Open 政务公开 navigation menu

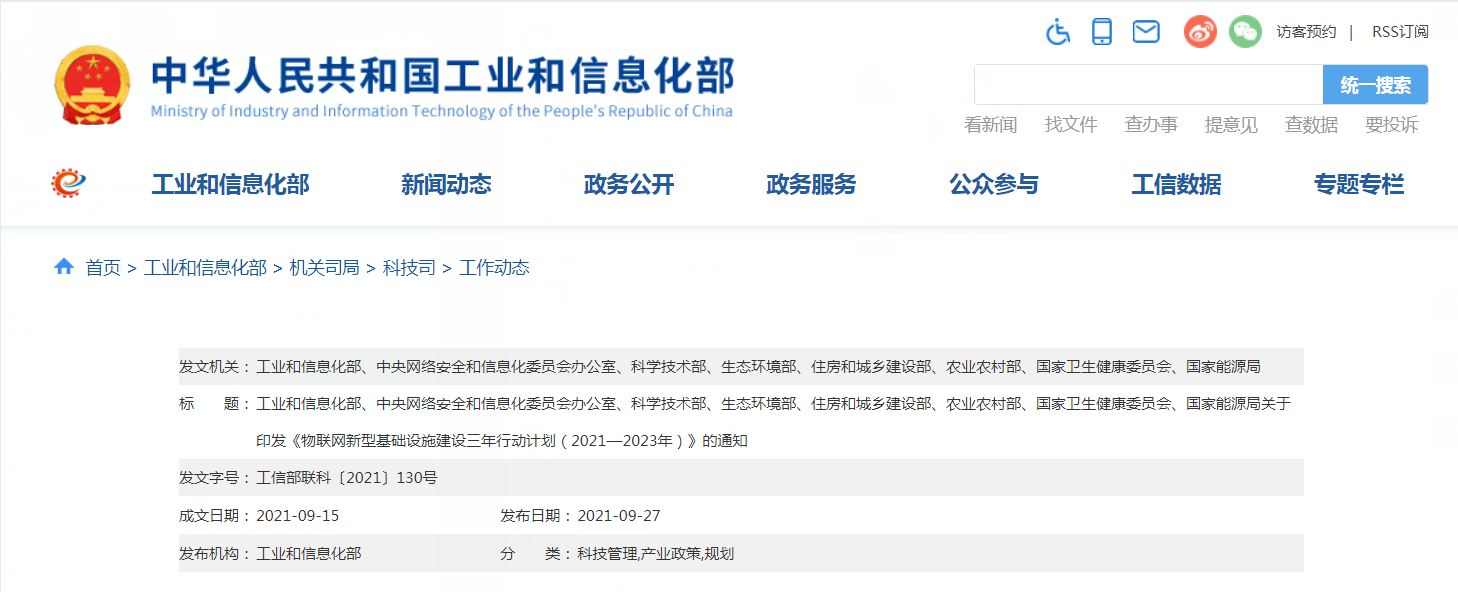tap(629, 184)
